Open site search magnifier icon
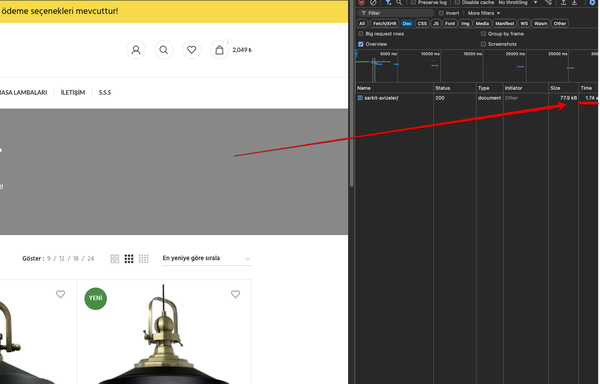This screenshot has height=384, width=600. tap(164, 50)
